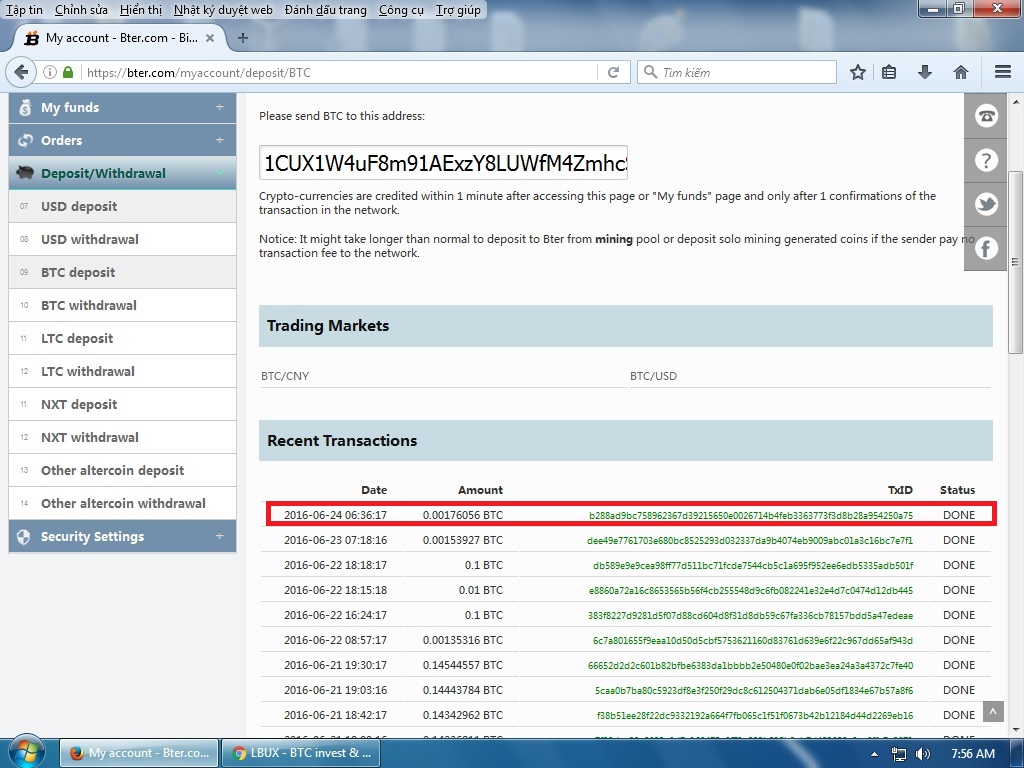Screen dimensions: 1024x768
Task: Click the volume speaker tray icon
Action: click(922, 754)
